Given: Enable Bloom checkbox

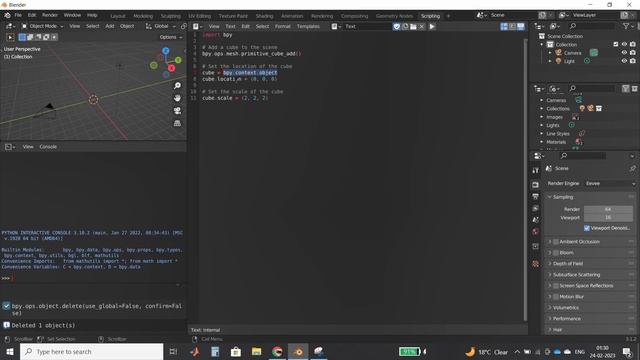Looking at the screenshot, I should point(556,253).
